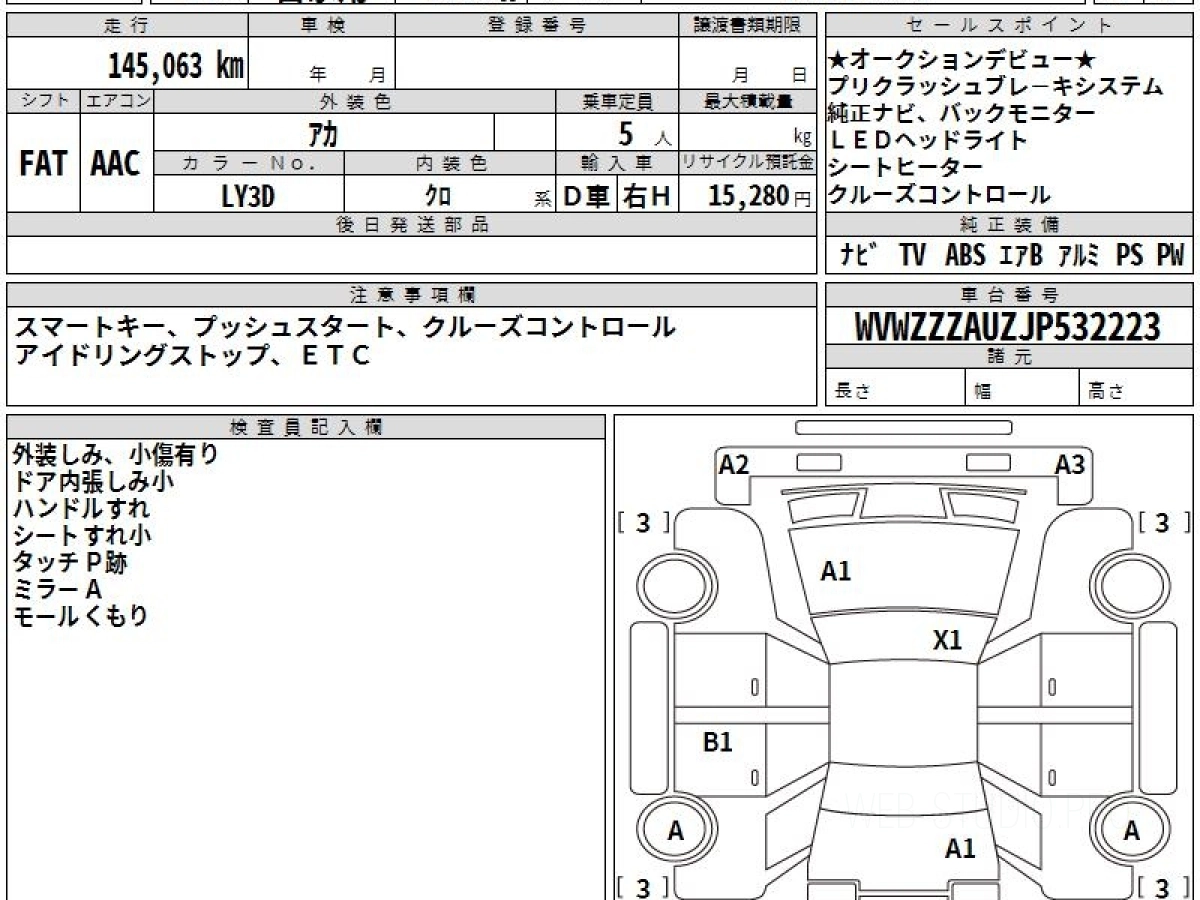Viewport: 1200px width, 900px height.
Task: Select the 後日発送部品 header
Action: pyautogui.click(x=411, y=225)
